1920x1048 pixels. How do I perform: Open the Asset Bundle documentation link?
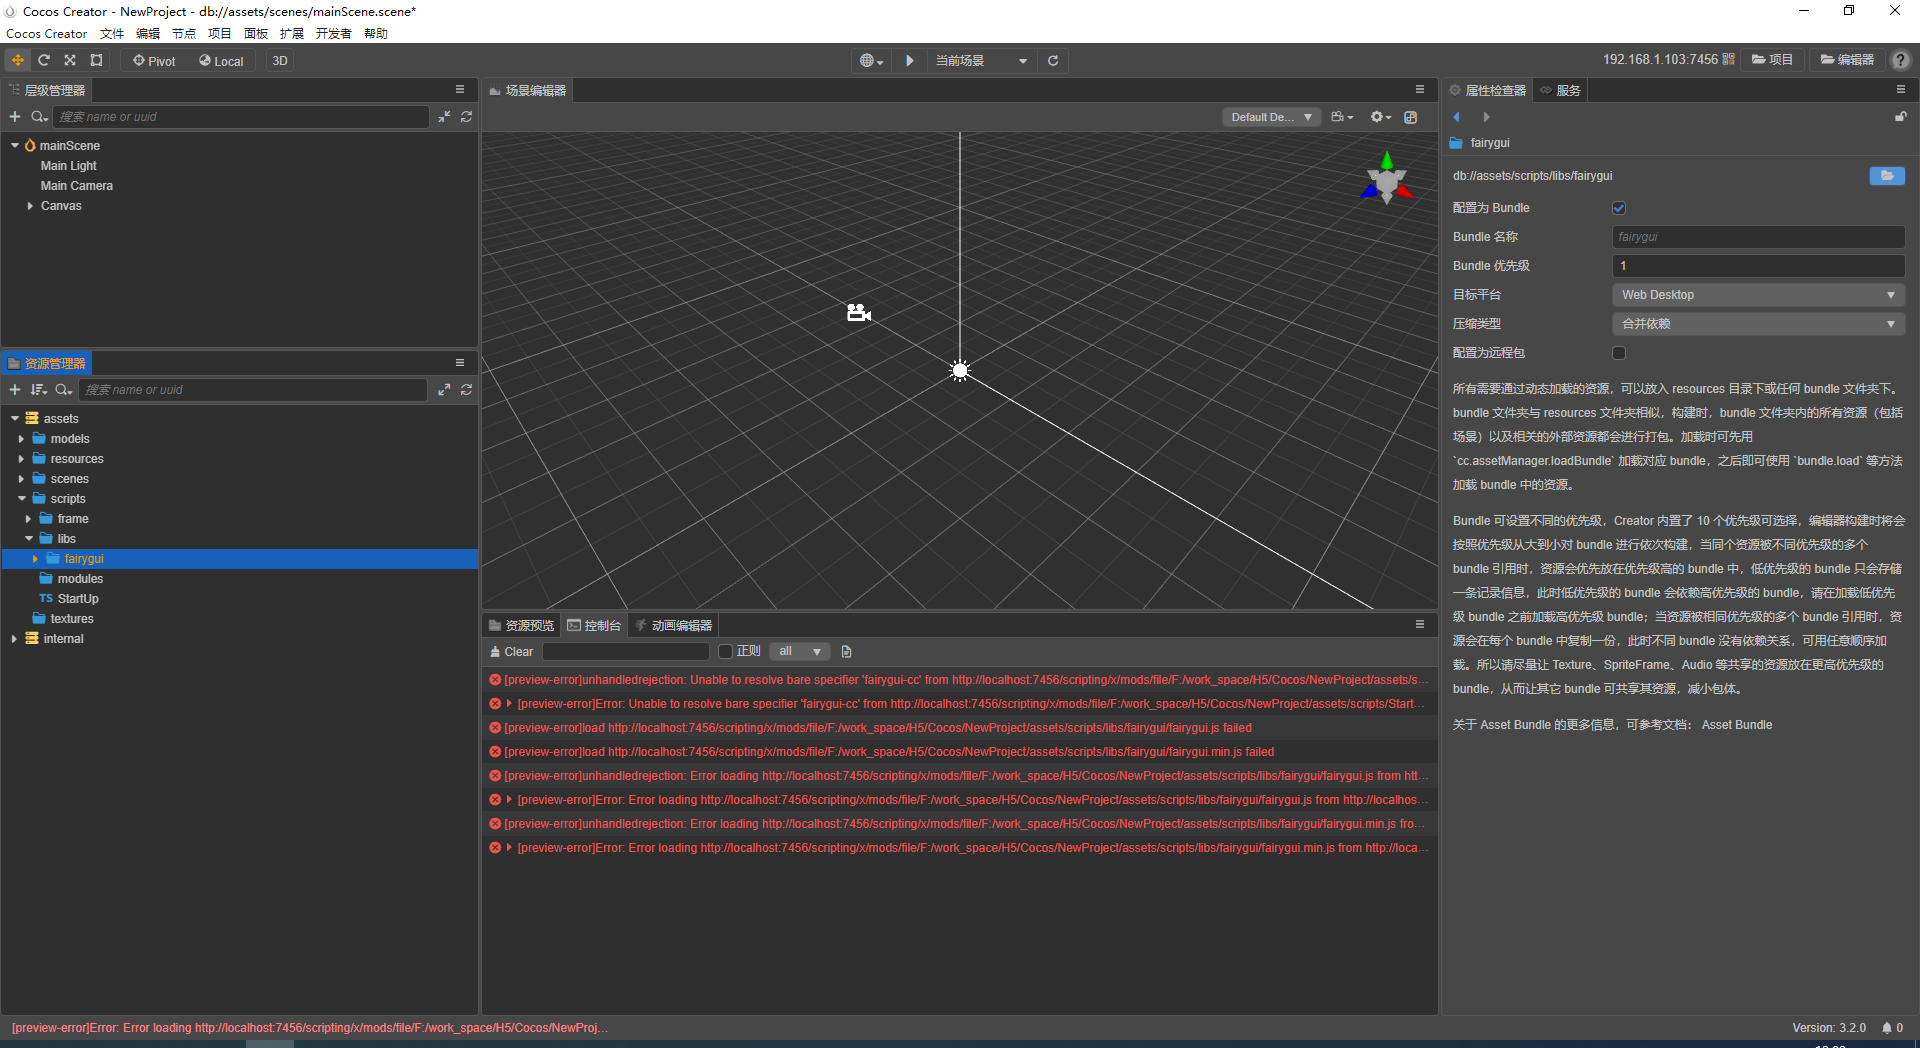[x=1737, y=725]
